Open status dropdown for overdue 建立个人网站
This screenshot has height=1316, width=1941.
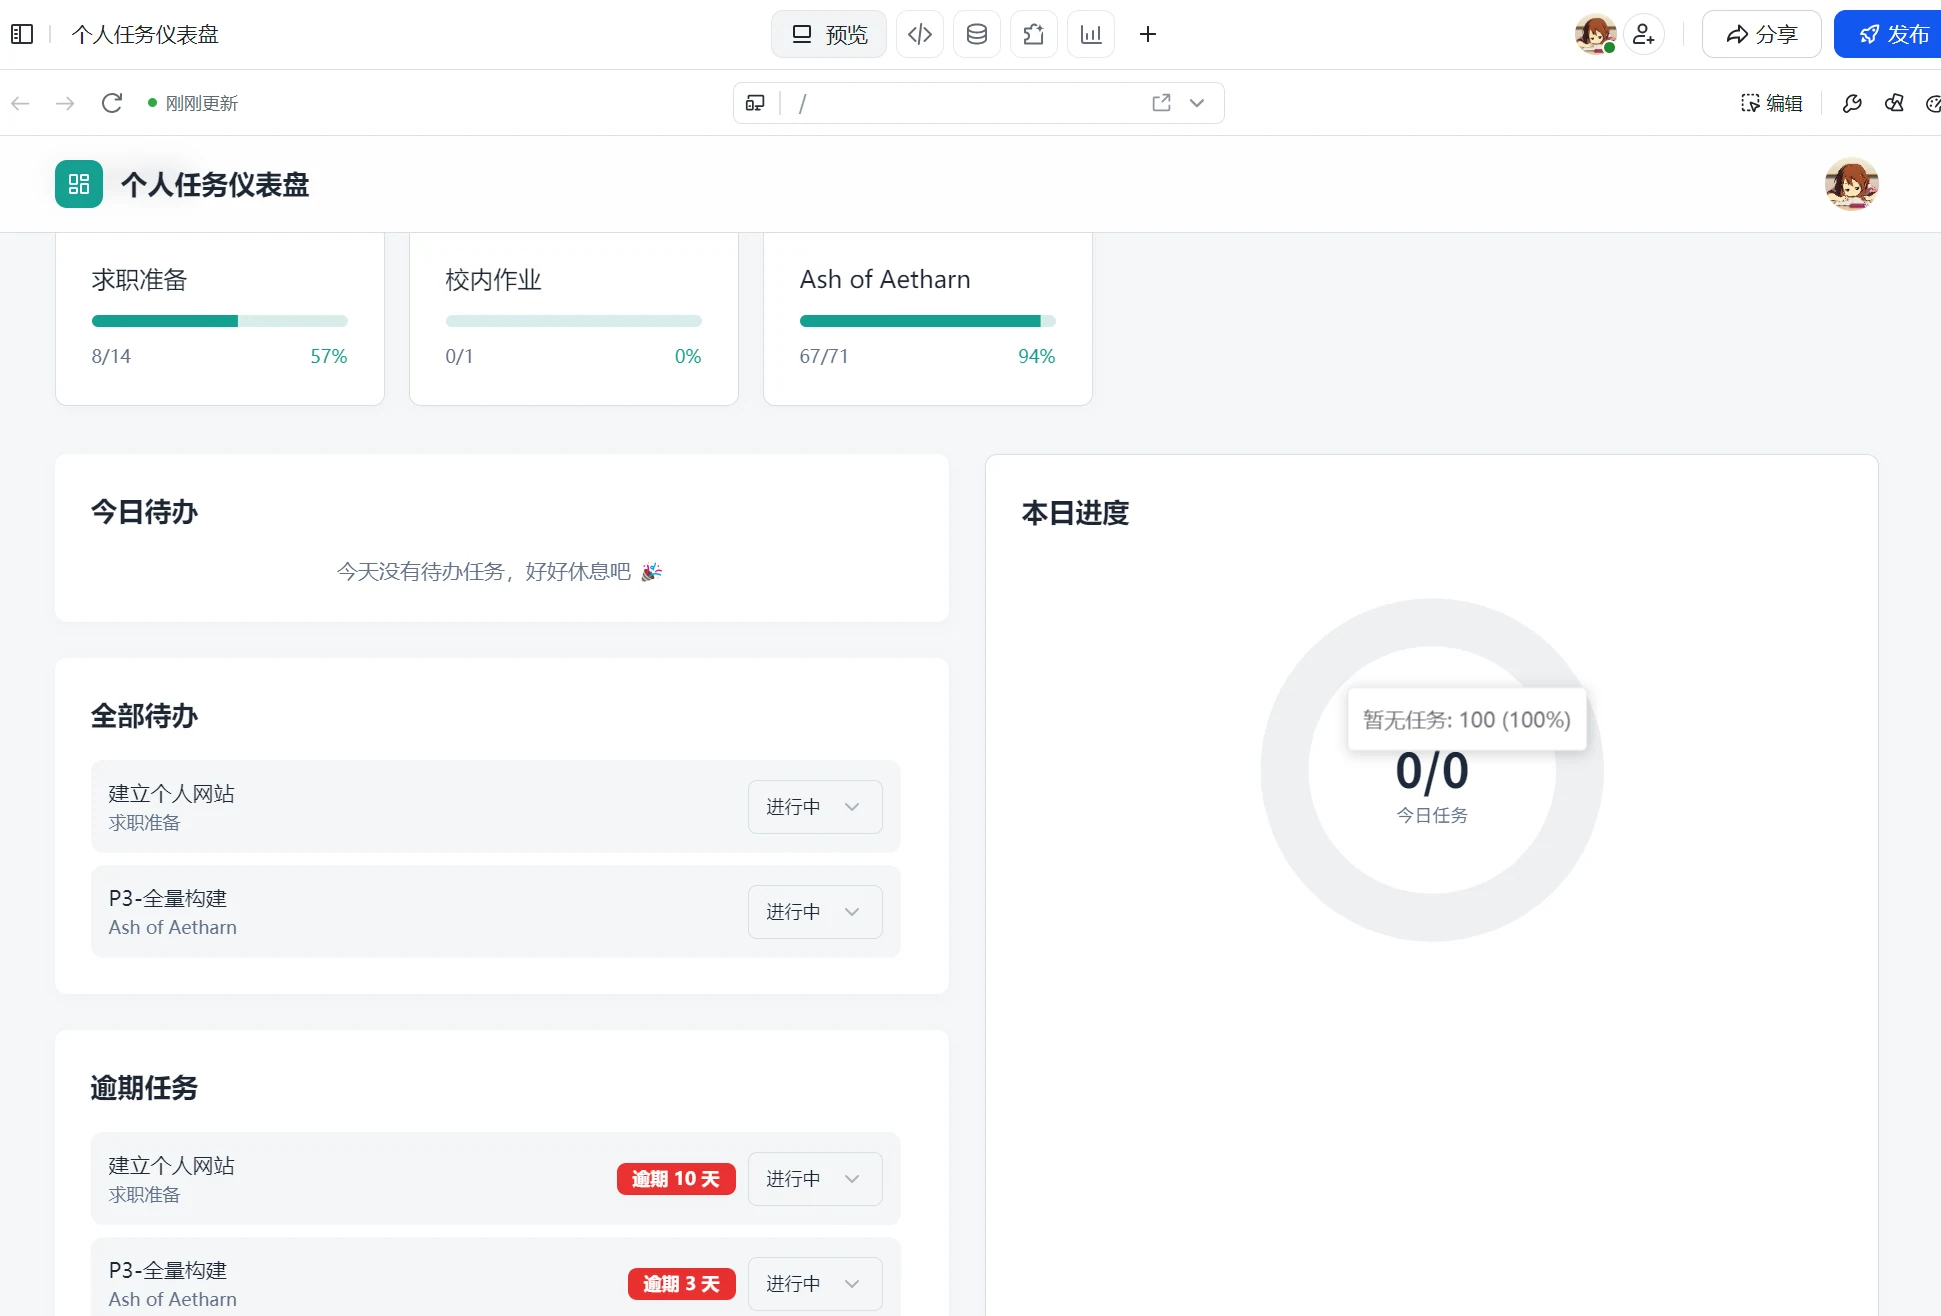click(815, 1179)
